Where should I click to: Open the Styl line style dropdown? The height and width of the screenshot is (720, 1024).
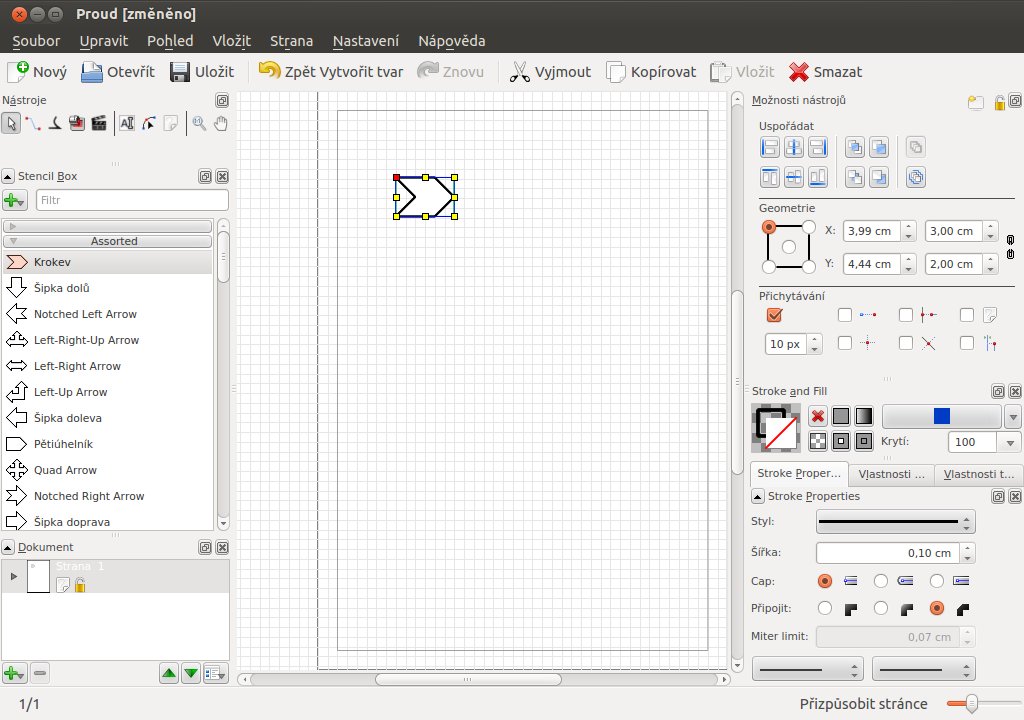[895, 522]
